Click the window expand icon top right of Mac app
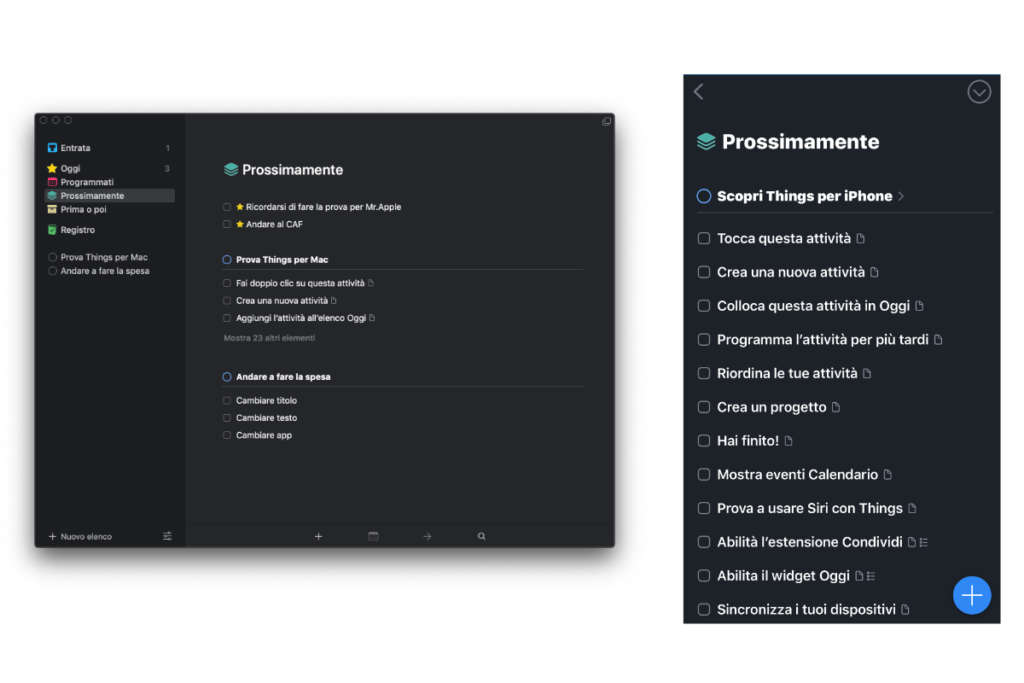1024x683 pixels. pyautogui.click(x=606, y=121)
